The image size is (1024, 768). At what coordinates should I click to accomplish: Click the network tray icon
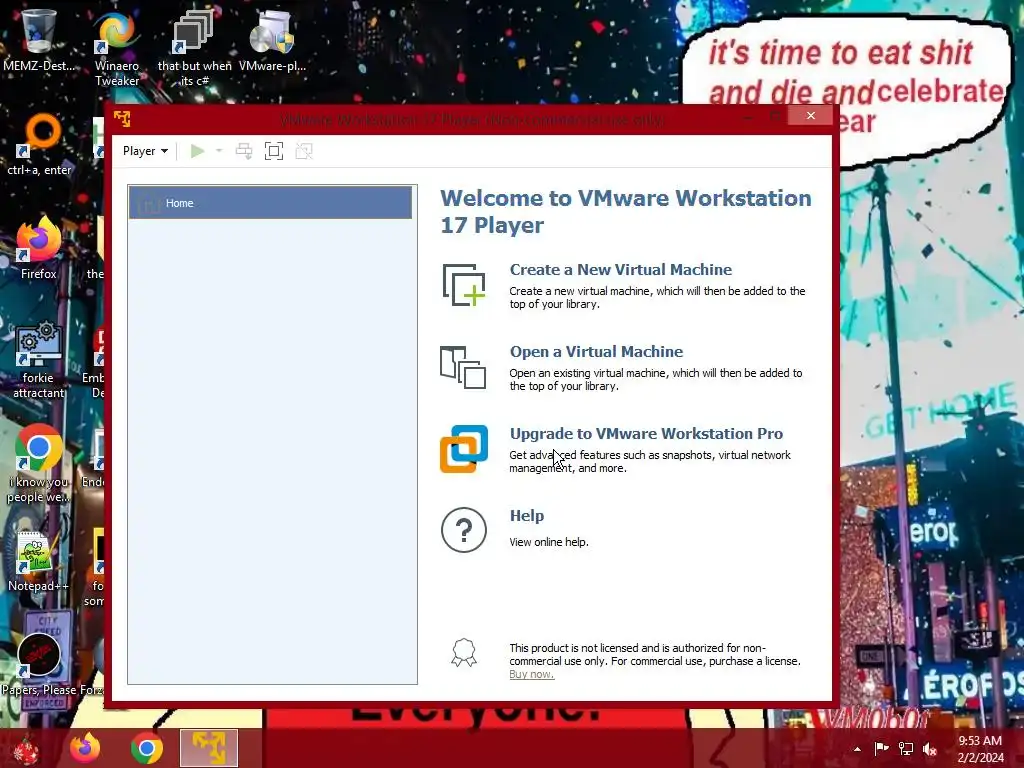click(906, 749)
